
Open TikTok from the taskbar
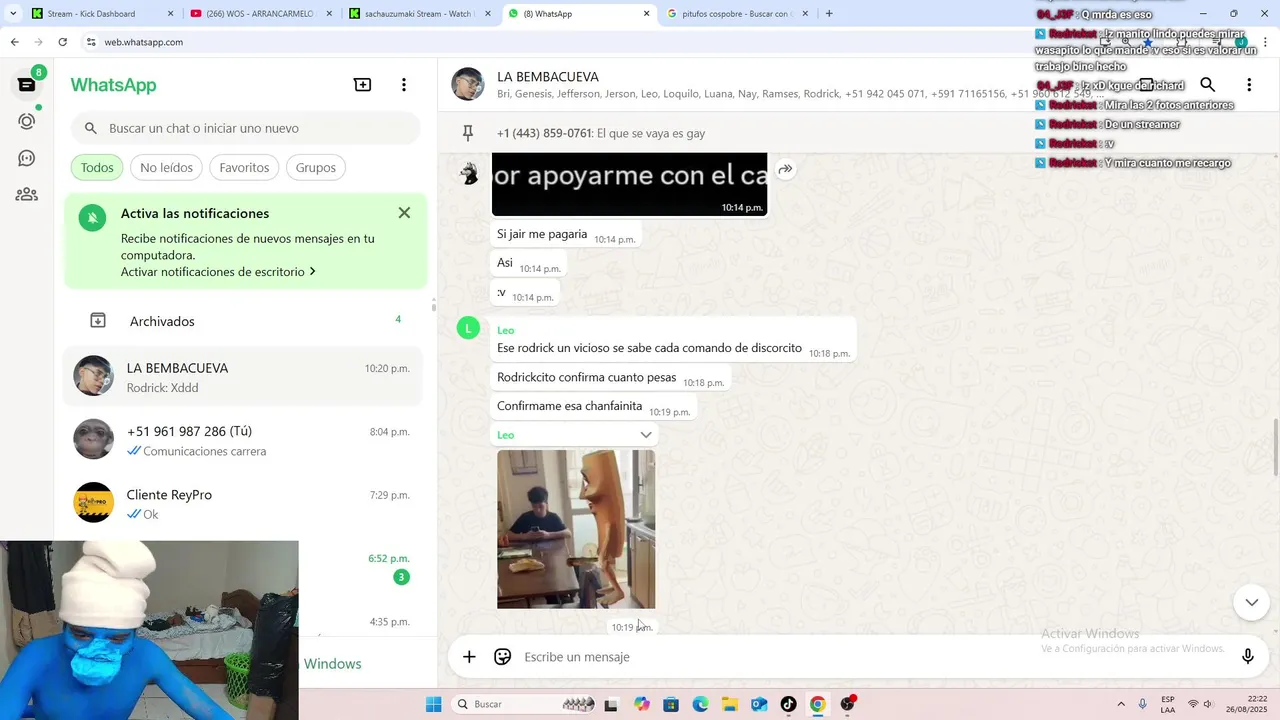click(x=788, y=704)
